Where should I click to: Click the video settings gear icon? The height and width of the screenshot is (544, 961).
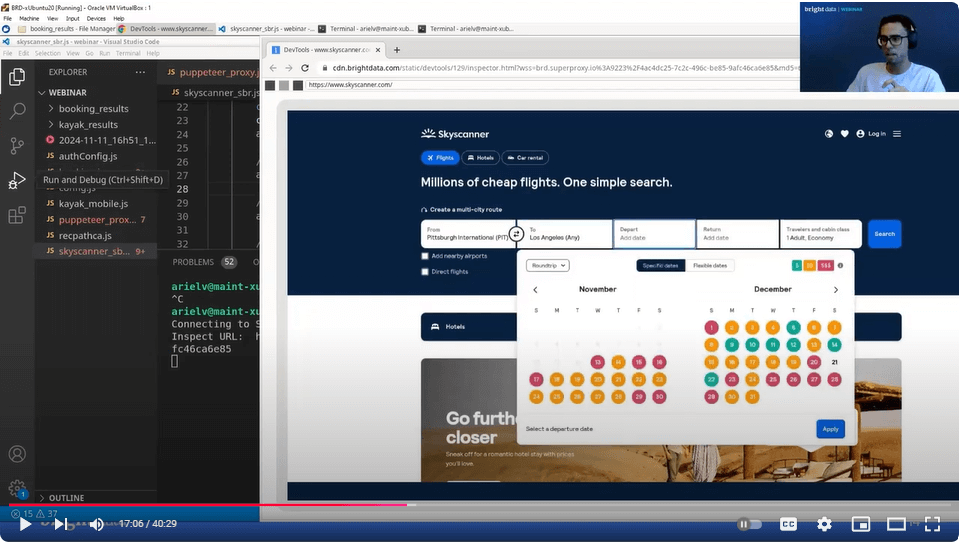(x=823, y=524)
